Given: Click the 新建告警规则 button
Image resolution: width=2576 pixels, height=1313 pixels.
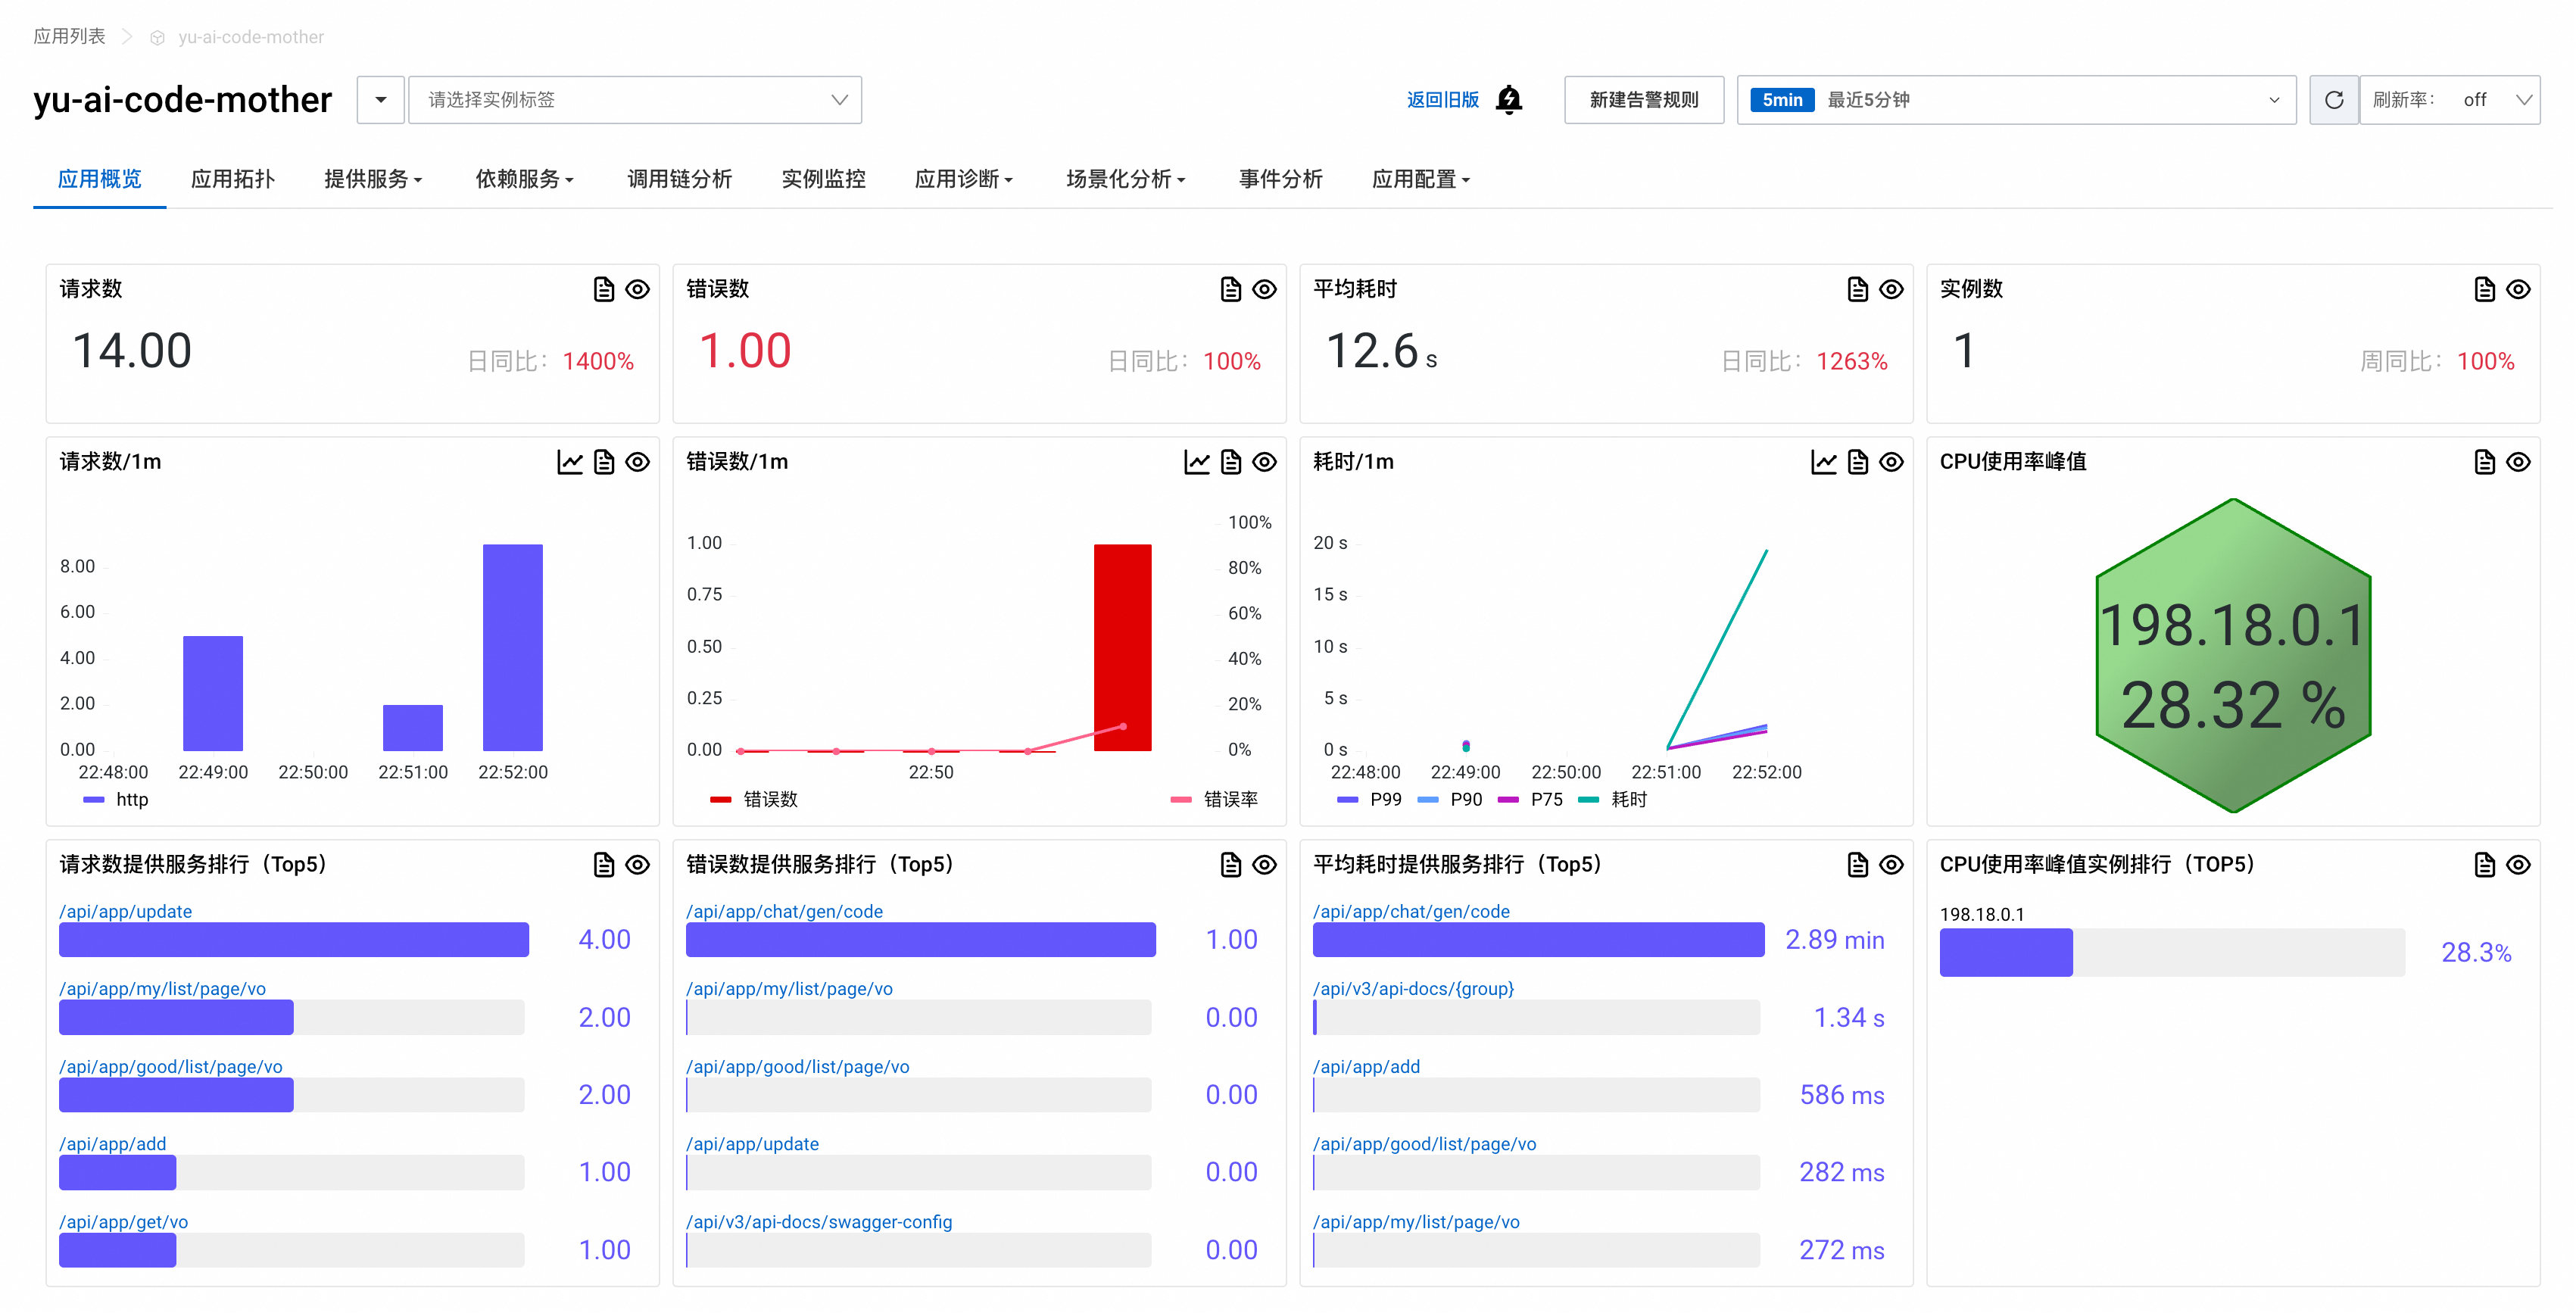Looking at the screenshot, I should tap(1643, 100).
